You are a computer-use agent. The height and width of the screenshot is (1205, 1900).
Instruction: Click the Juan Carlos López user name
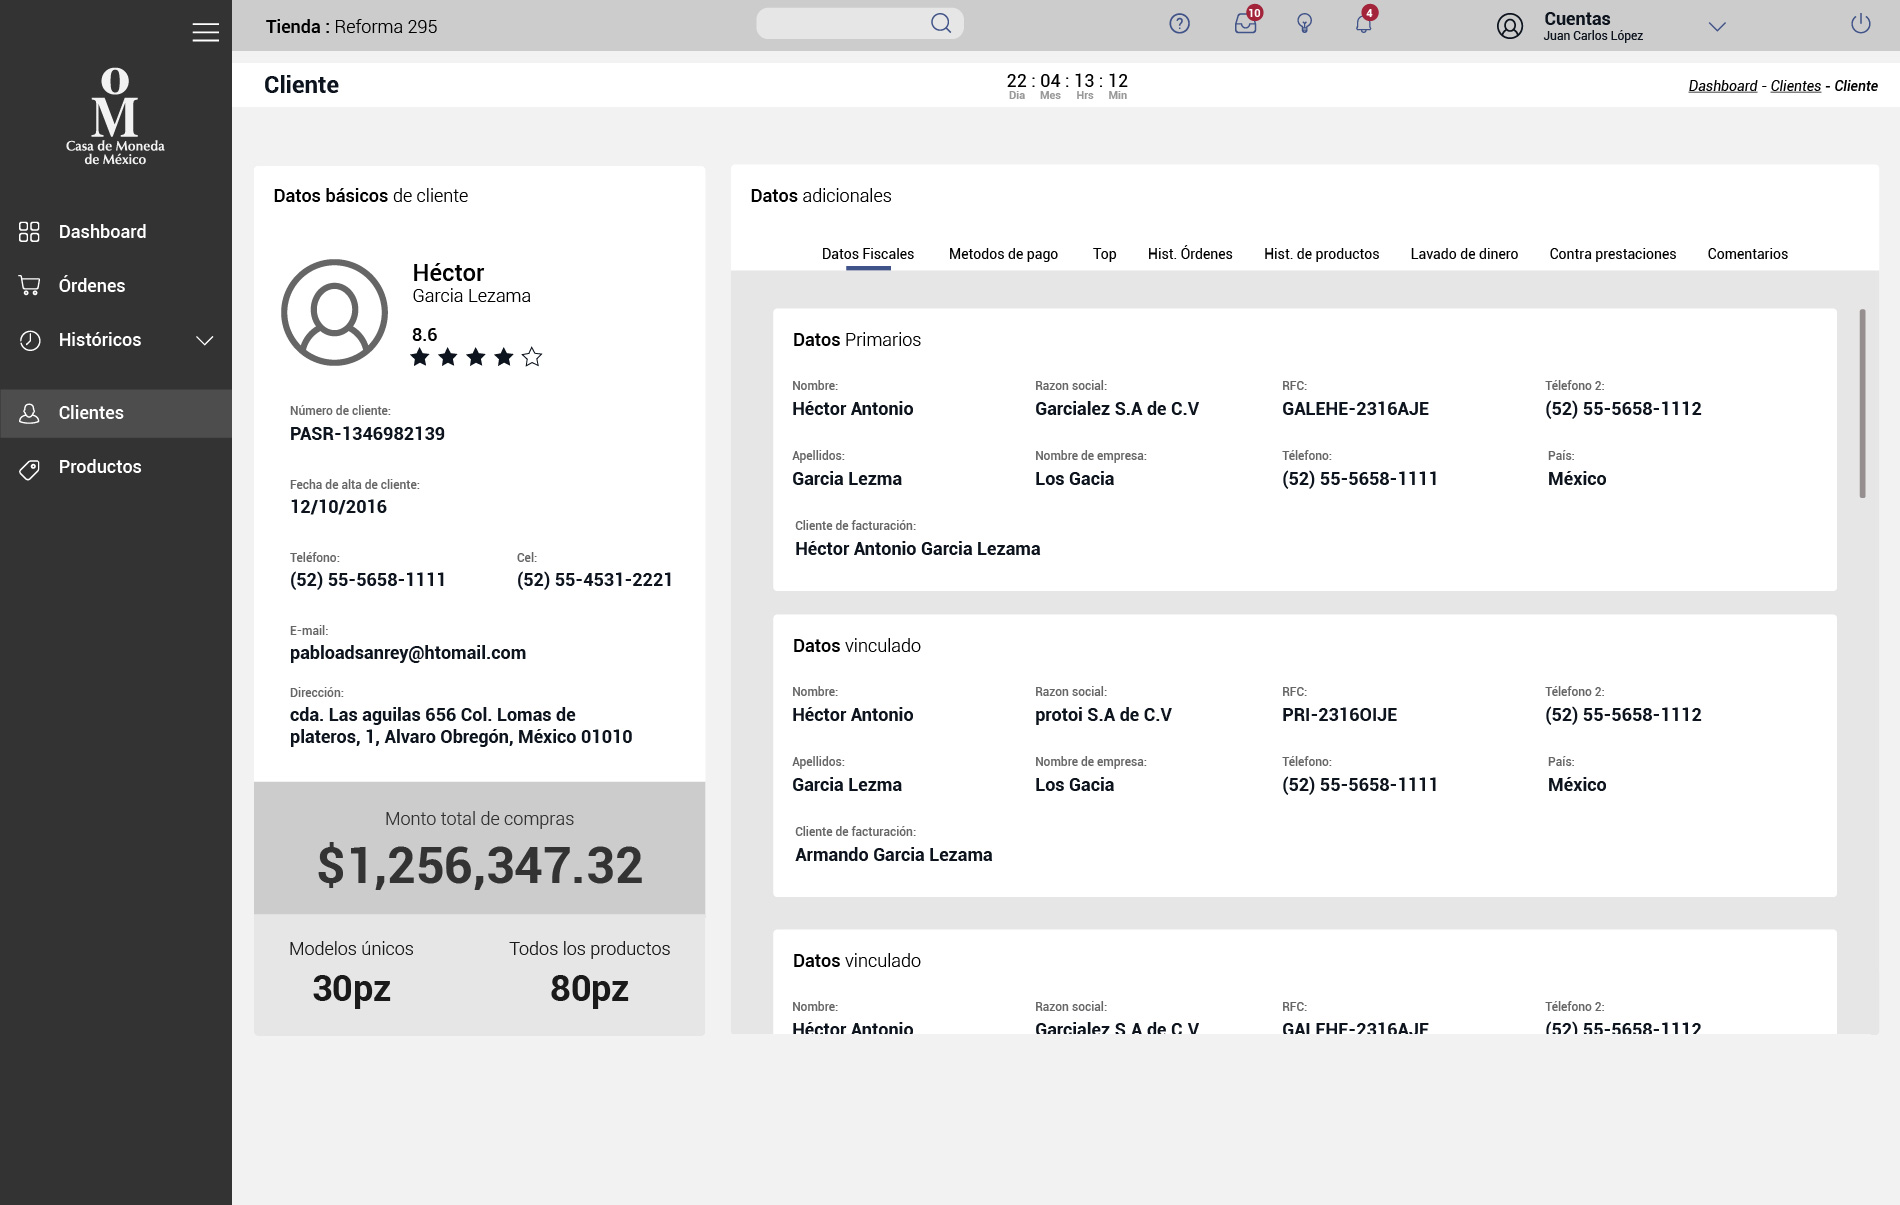[x=1593, y=36]
